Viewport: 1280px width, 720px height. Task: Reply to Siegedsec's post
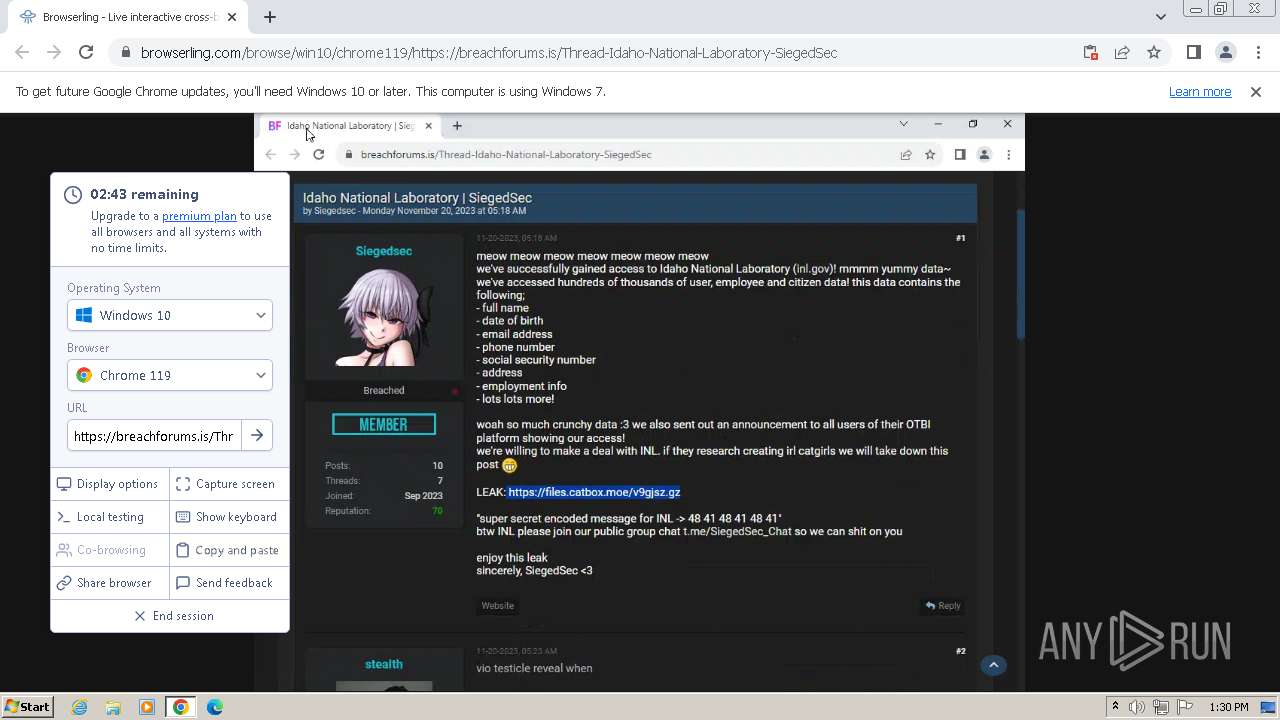(x=943, y=606)
